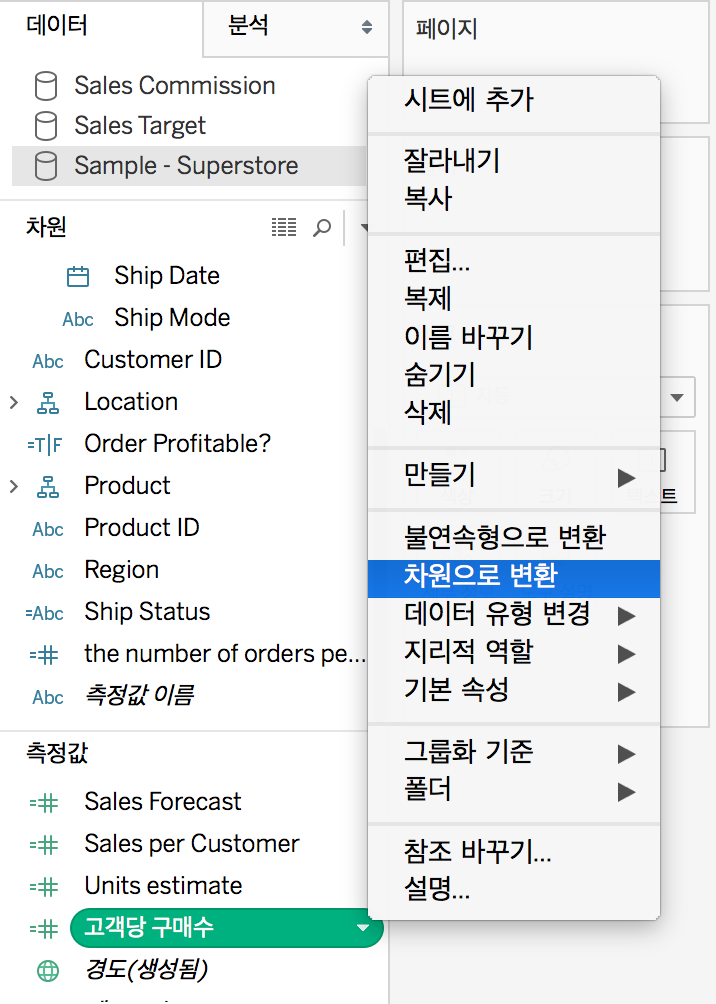Viewport: 716px width, 1004px height.
Task: Select the Sales Commission data source
Action: tap(175, 86)
